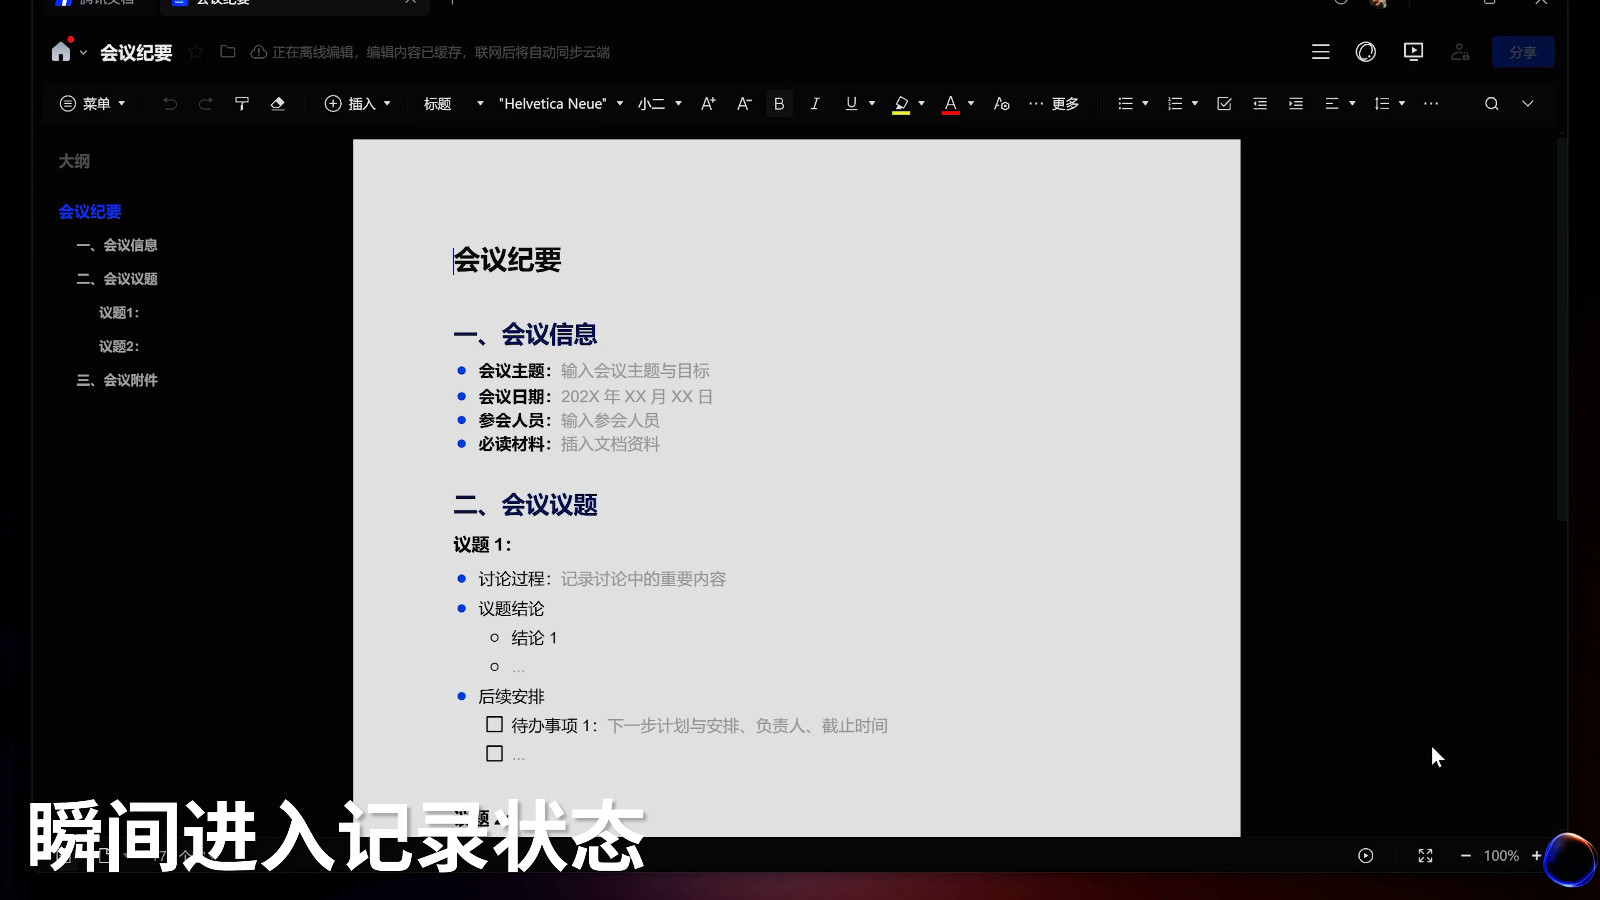Apply yellow highlight color
The height and width of the screenshot is (900, 1600).
[901, 104]
